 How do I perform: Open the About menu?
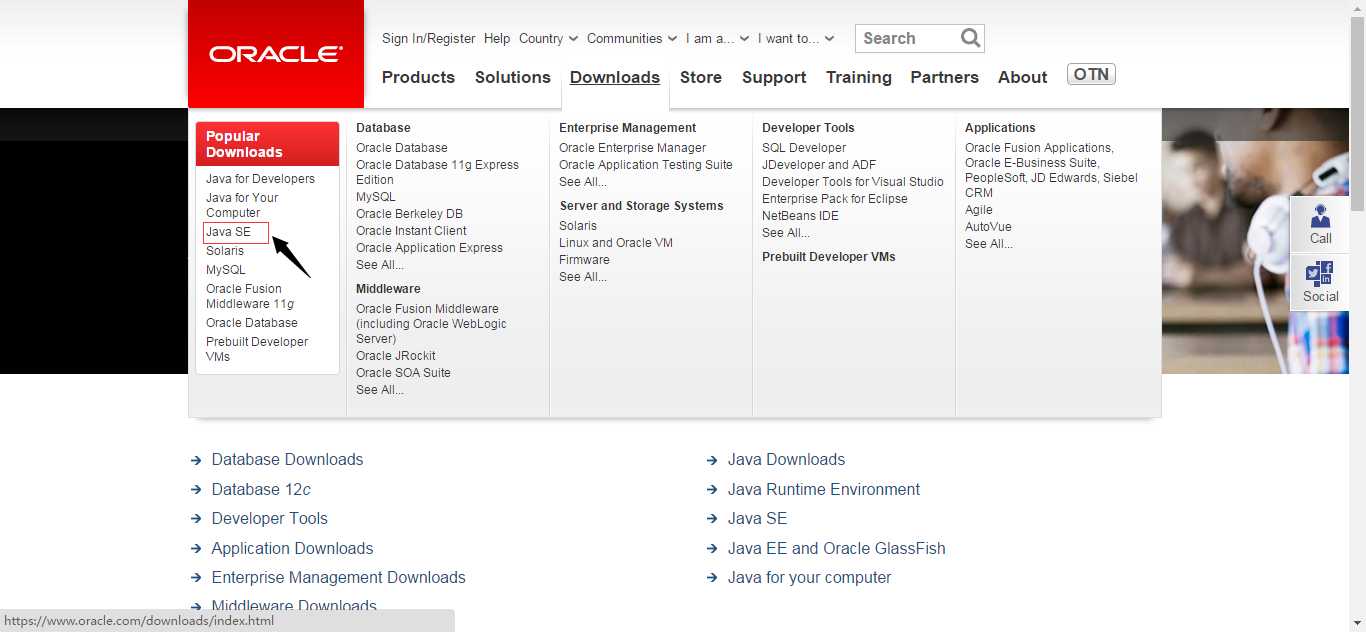(x=1022, y=77)
